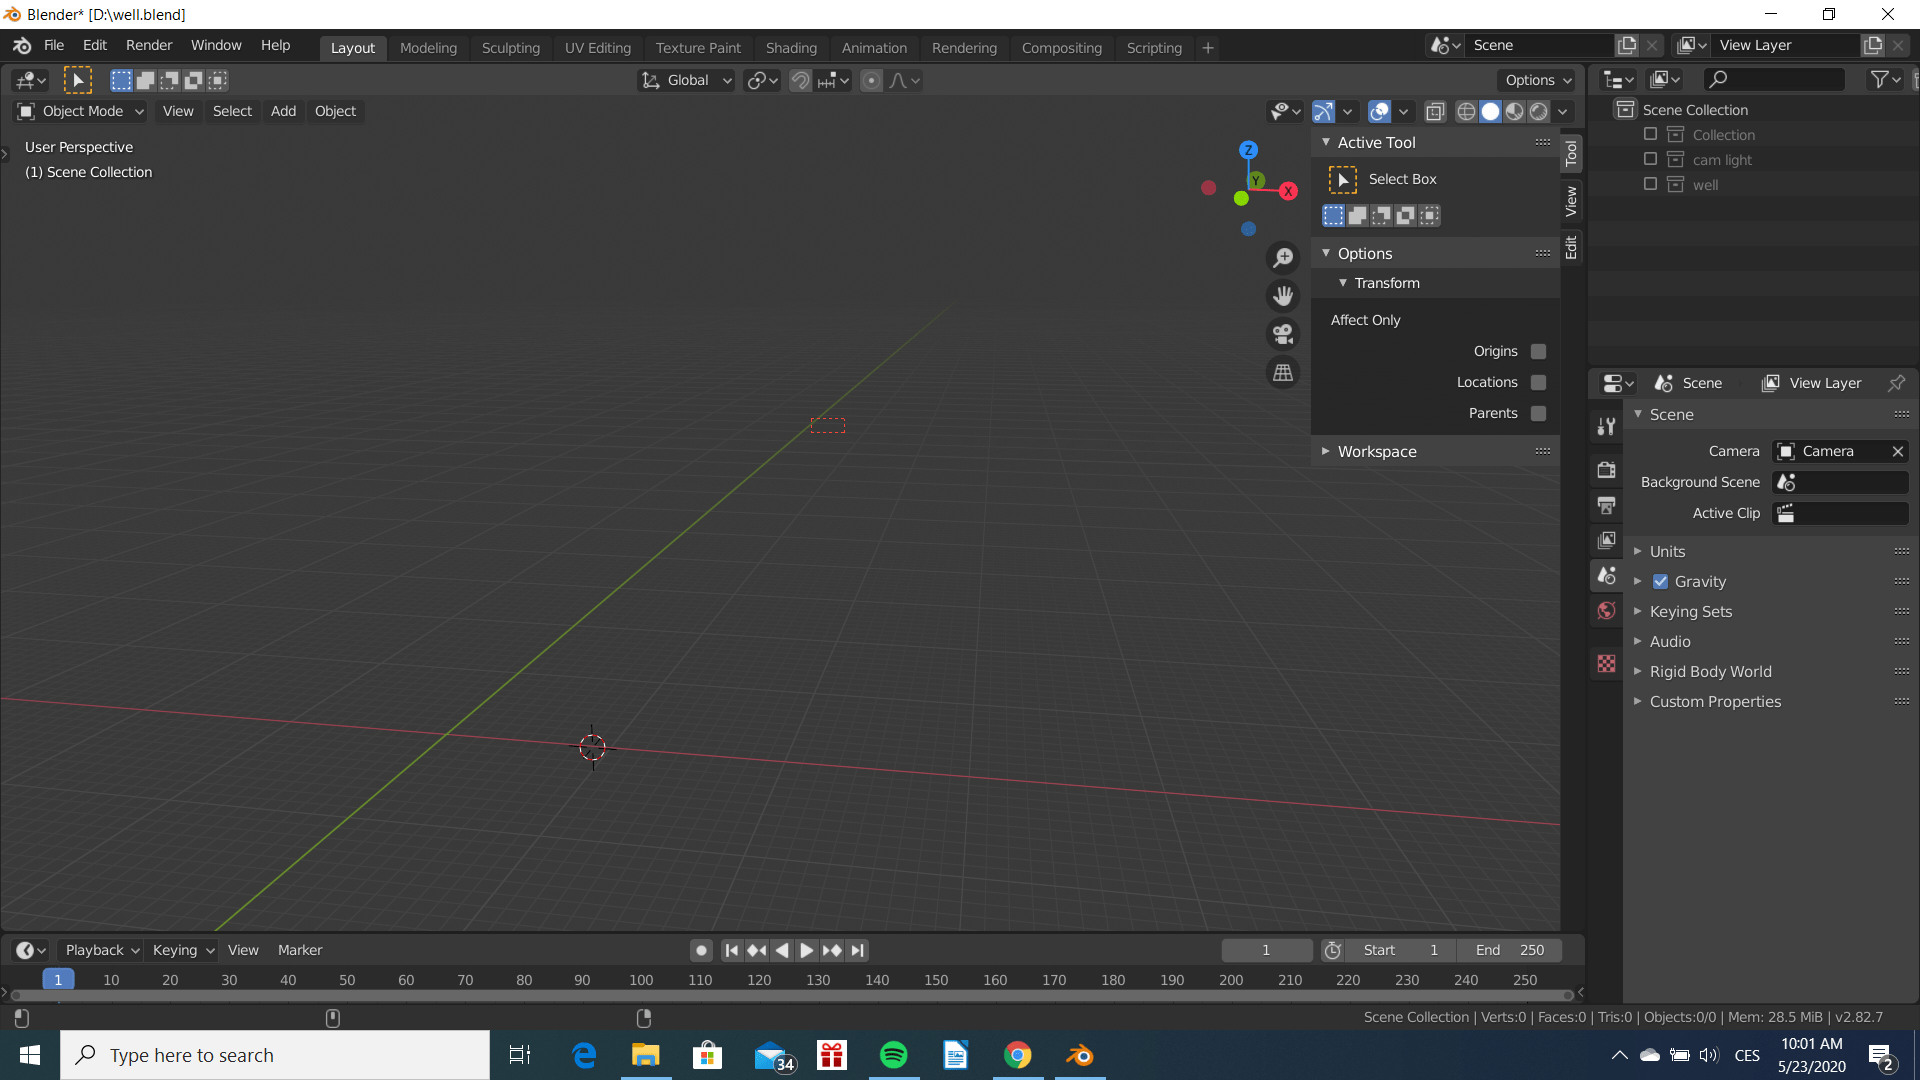Viewport: 1920px width, 1080px height.
Task: Open the World properties tab
Action: (x=1607, y=610)
